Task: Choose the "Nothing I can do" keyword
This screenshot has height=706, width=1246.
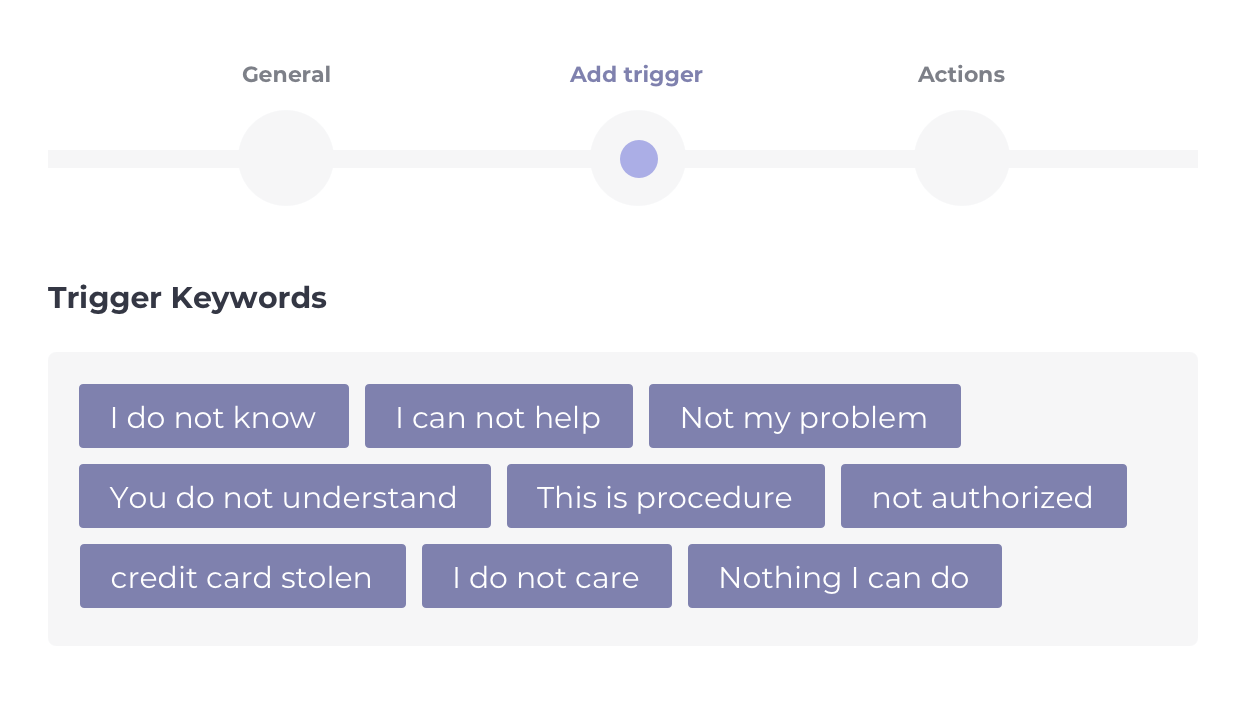Action: click(845, 576)
